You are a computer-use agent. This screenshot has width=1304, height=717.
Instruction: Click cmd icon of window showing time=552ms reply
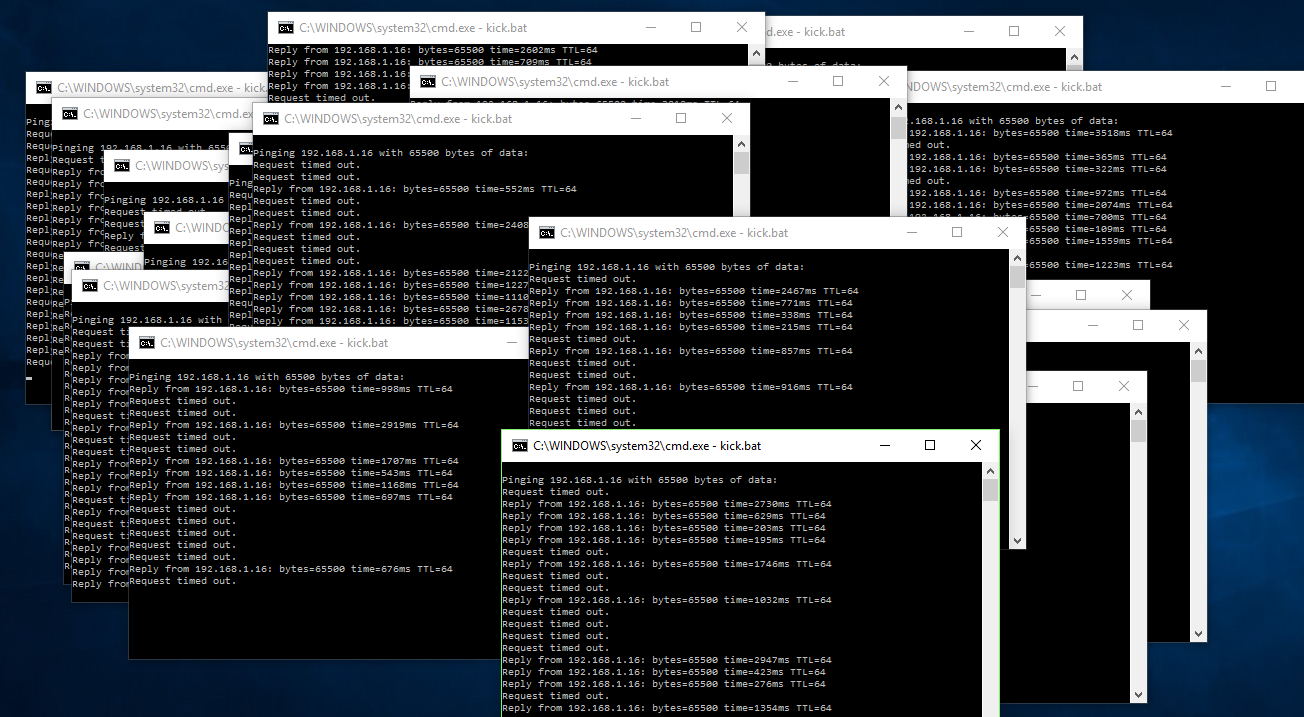pos(271,118)
